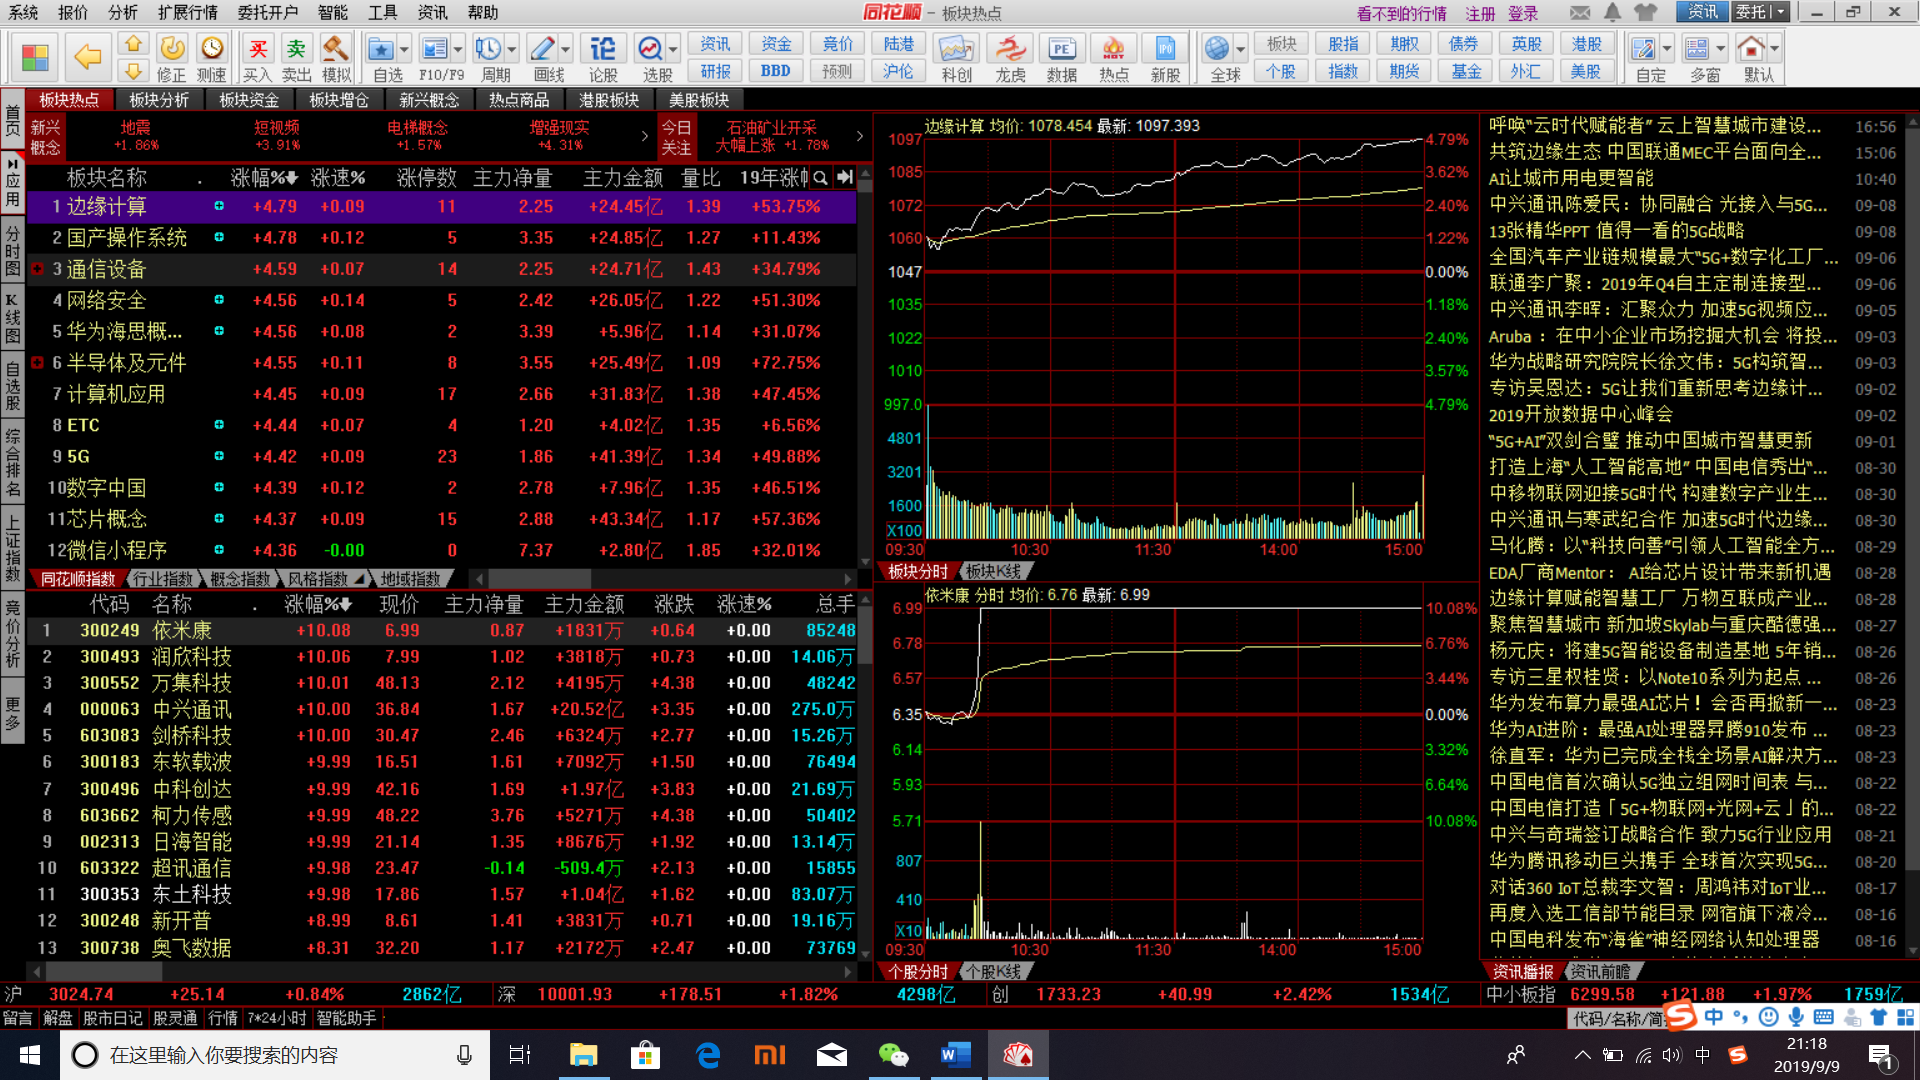
Task: Click the F10/F9 info icon
Action: [434, 49]
